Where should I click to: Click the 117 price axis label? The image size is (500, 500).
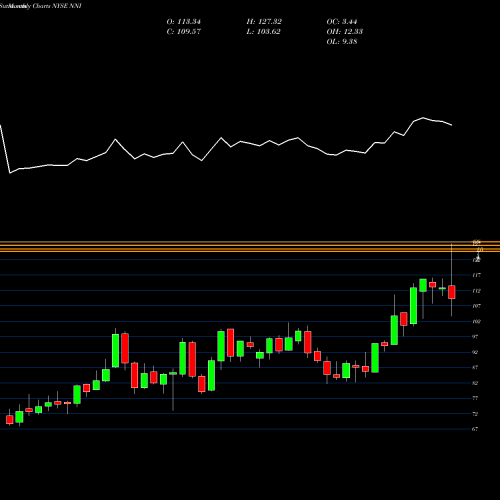(476, 275)
